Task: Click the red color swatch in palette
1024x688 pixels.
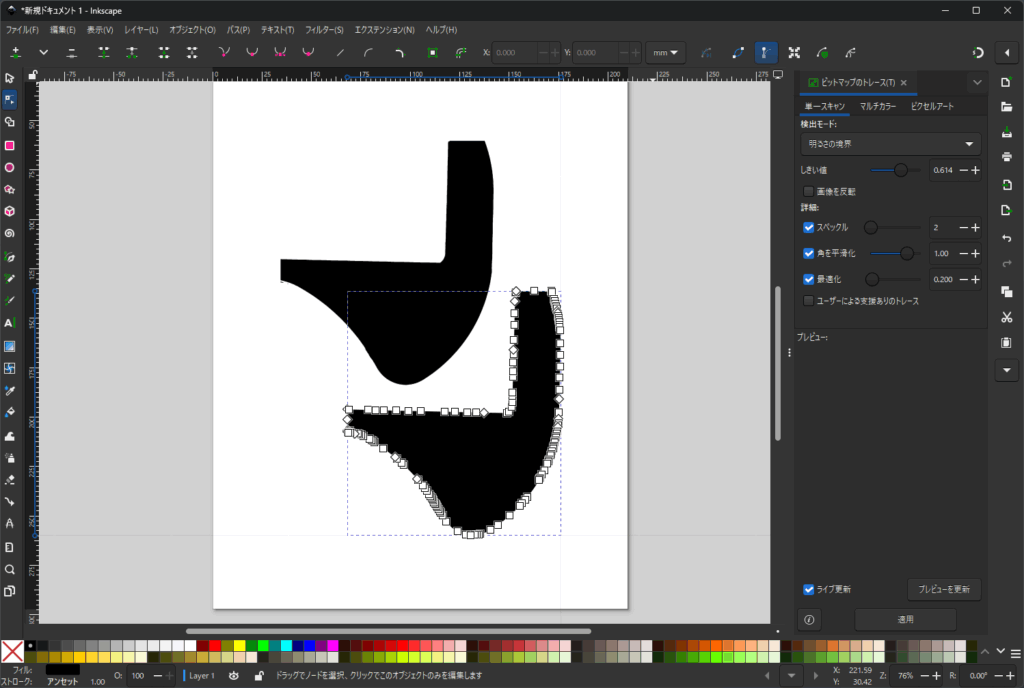Action: [215, 645]
